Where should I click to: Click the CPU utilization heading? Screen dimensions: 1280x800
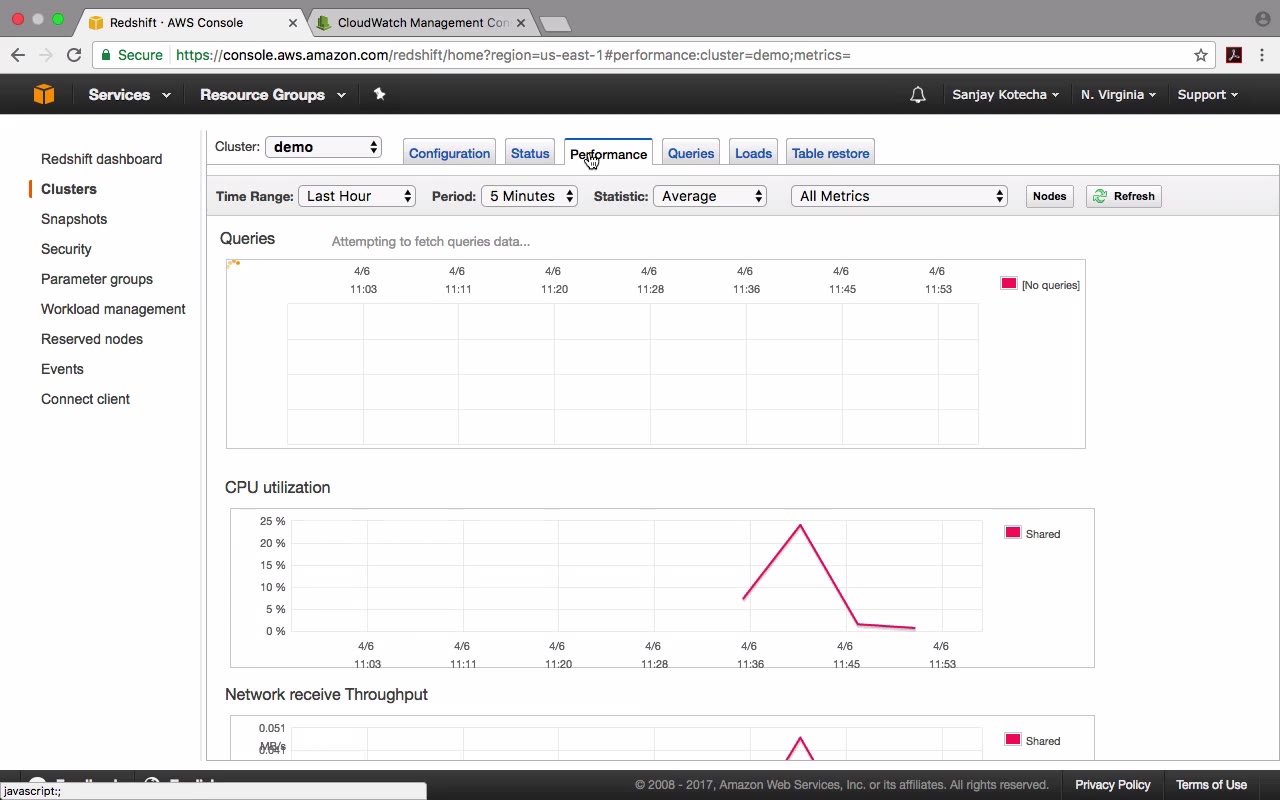coord(277,487)
